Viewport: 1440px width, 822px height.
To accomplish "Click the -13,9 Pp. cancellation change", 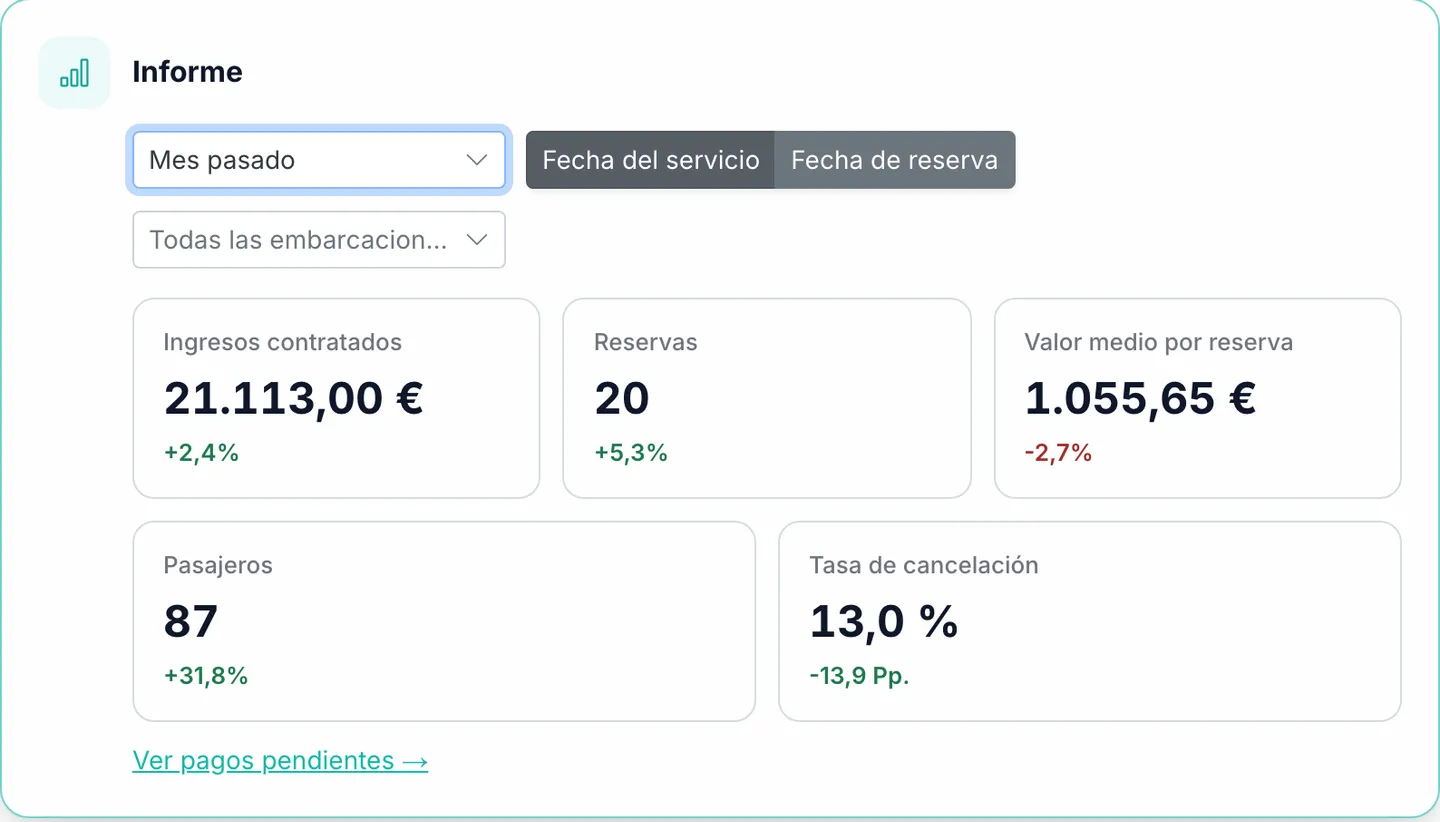I will (859, 676).
